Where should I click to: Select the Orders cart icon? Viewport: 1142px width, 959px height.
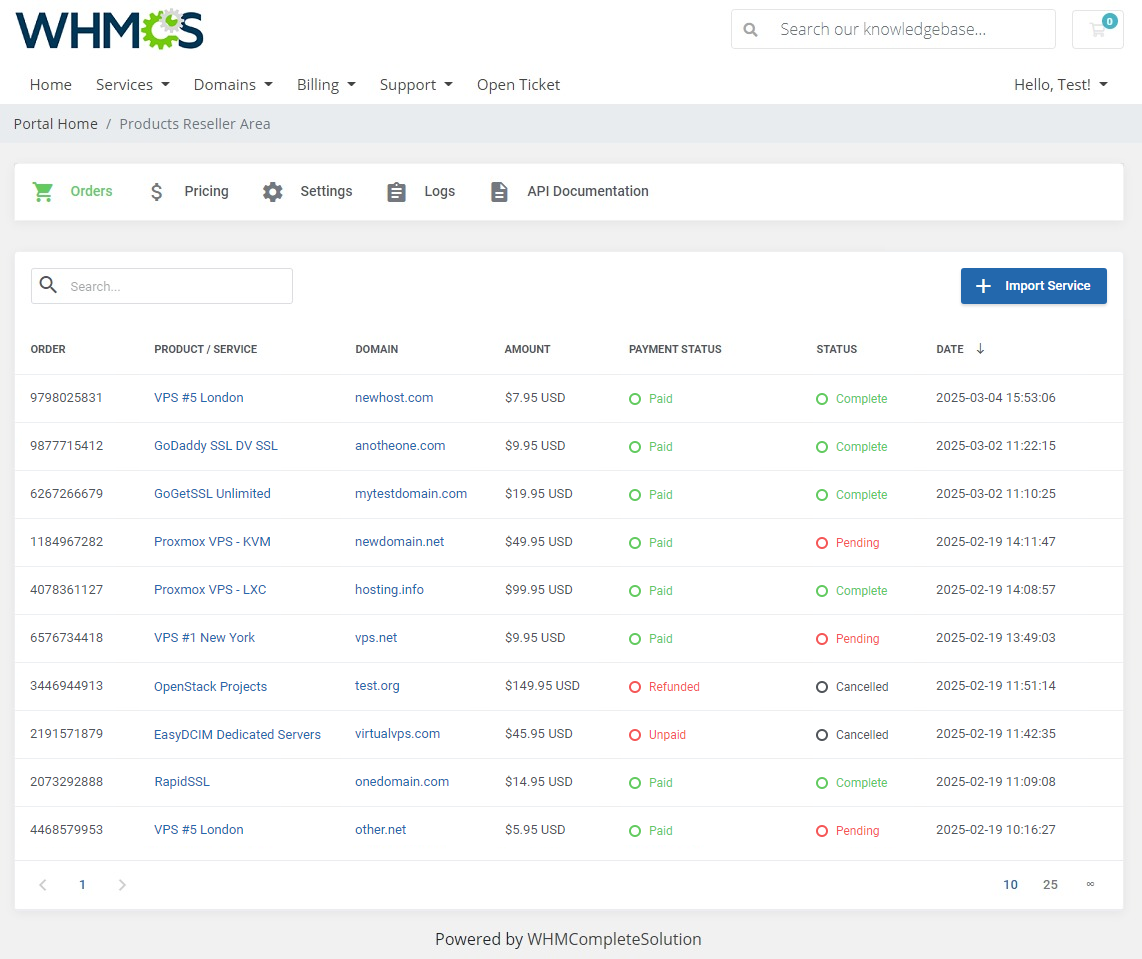coord(42,191)
